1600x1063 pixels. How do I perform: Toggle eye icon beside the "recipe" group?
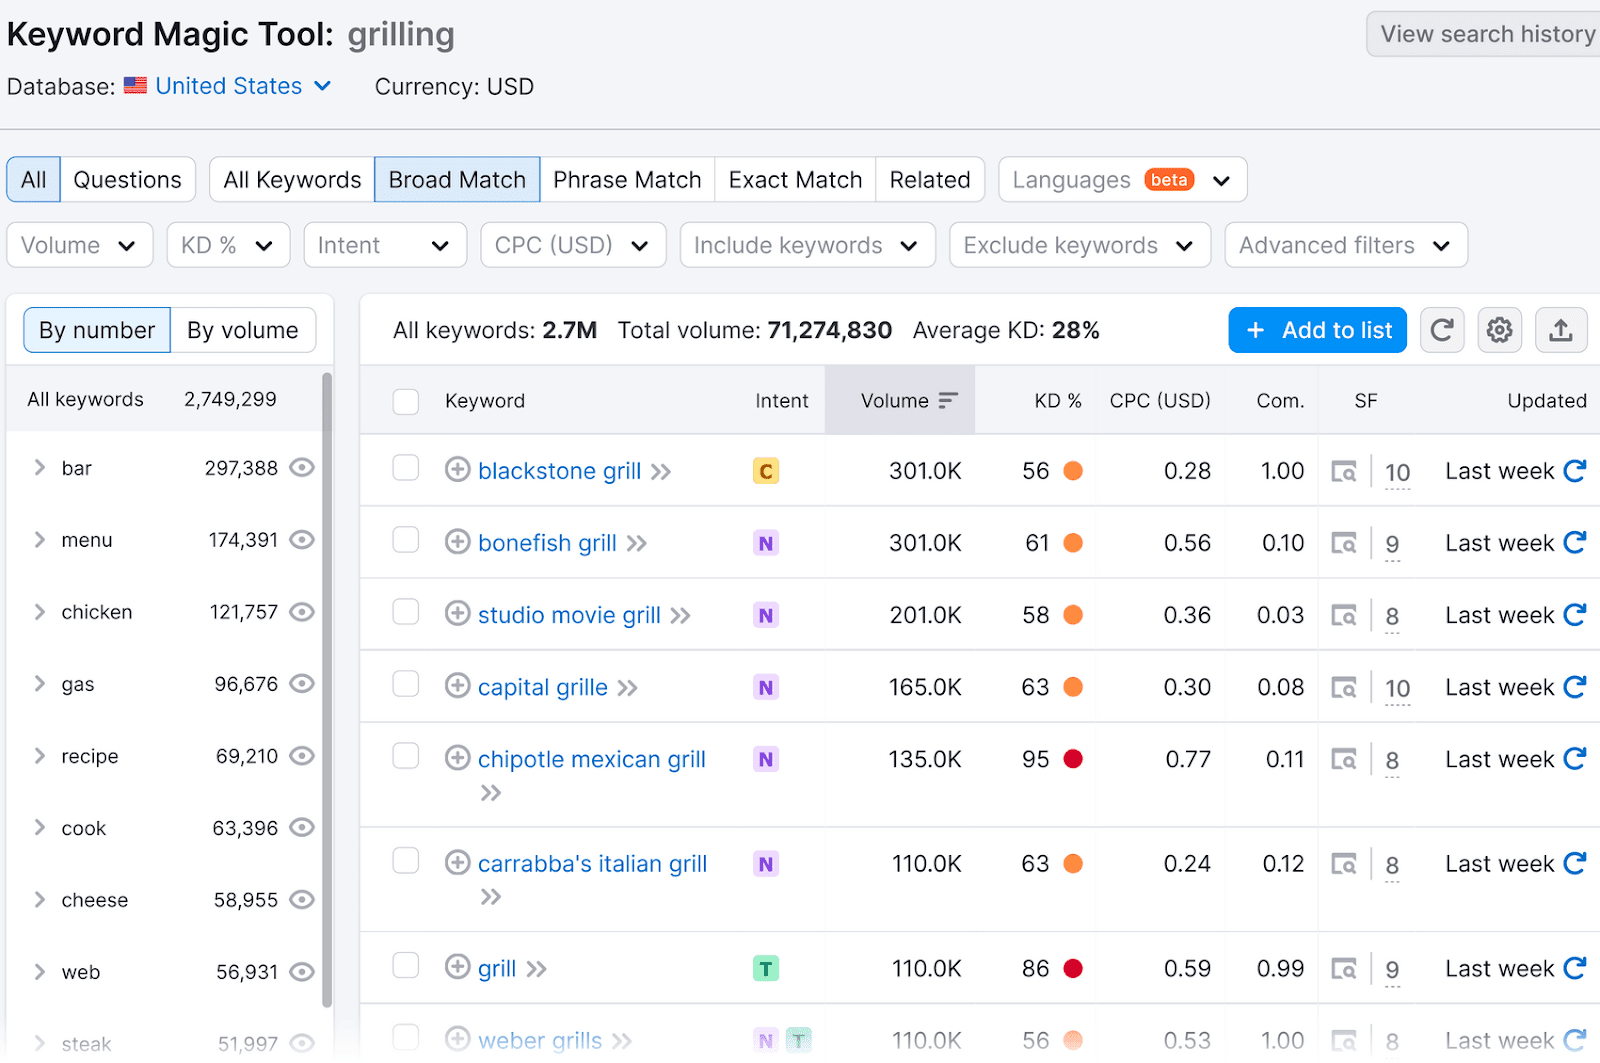click(302, 756)
